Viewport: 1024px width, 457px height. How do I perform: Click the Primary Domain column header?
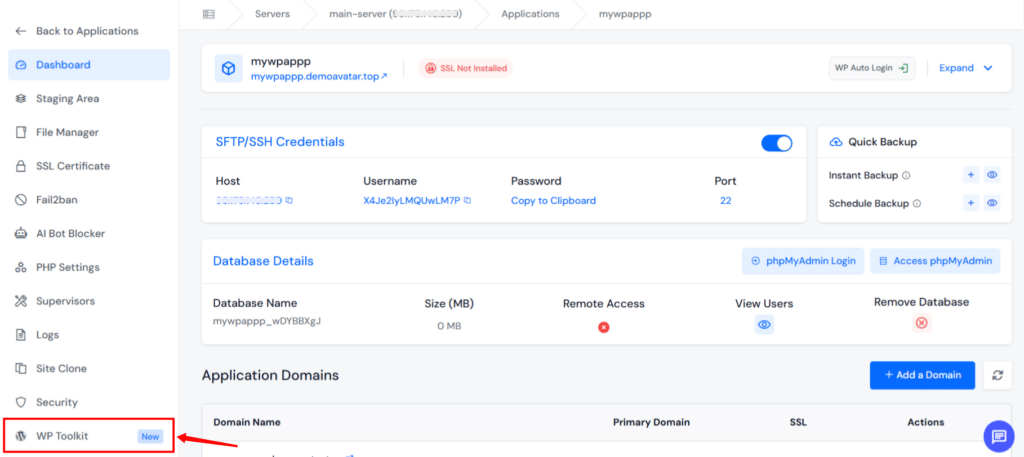point(651,422)
